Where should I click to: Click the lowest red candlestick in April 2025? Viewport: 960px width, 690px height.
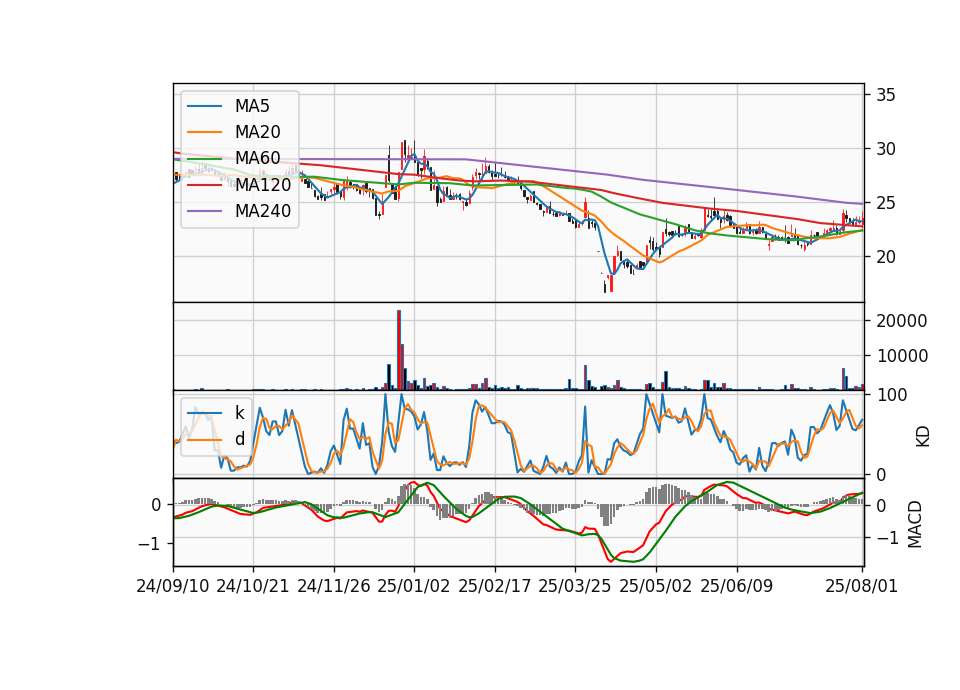click(611, 283)
